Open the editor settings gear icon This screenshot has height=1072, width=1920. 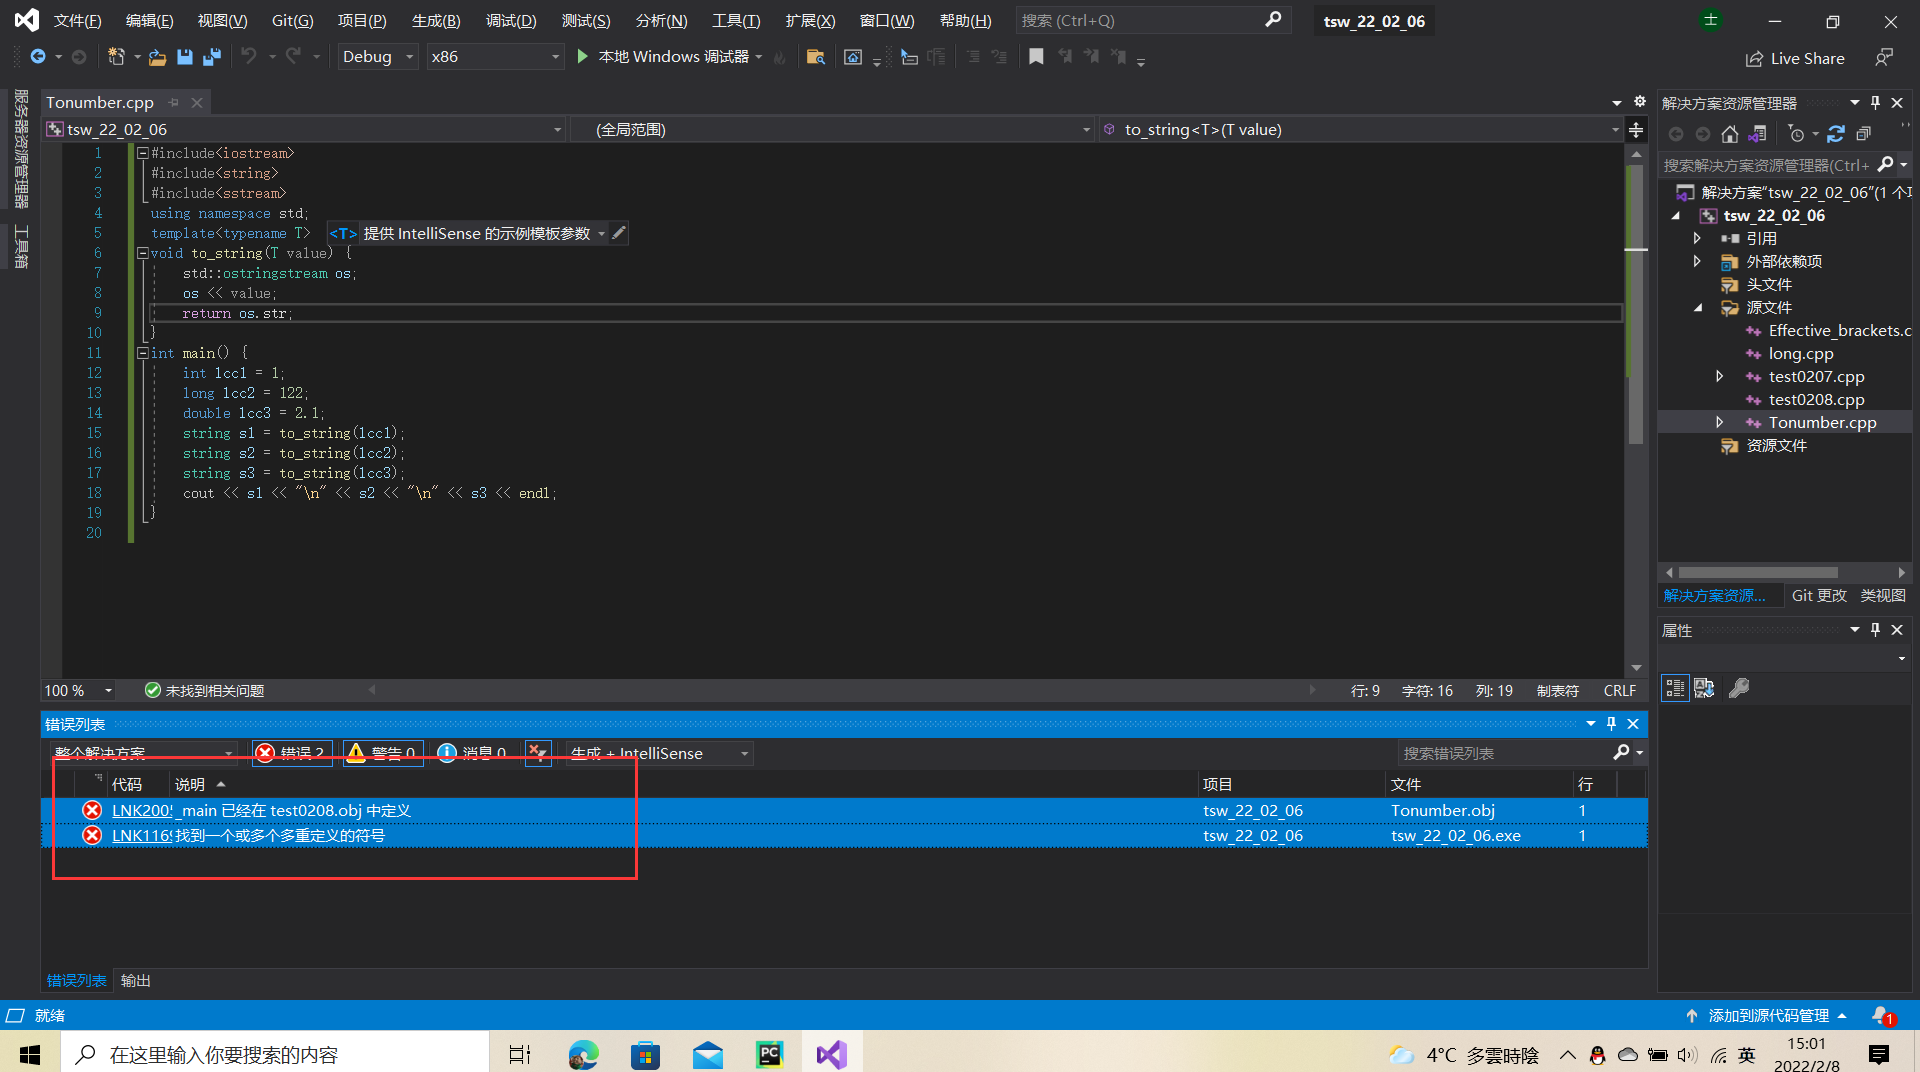click(x=1640, y=102)
